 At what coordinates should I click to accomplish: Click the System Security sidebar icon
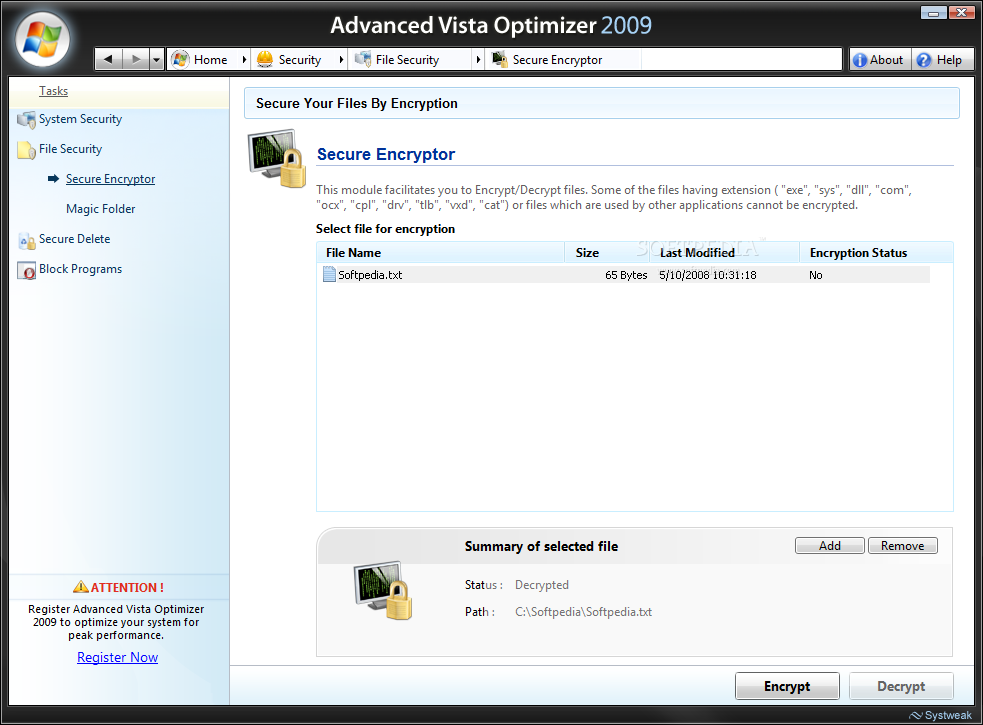coord(26,120)
